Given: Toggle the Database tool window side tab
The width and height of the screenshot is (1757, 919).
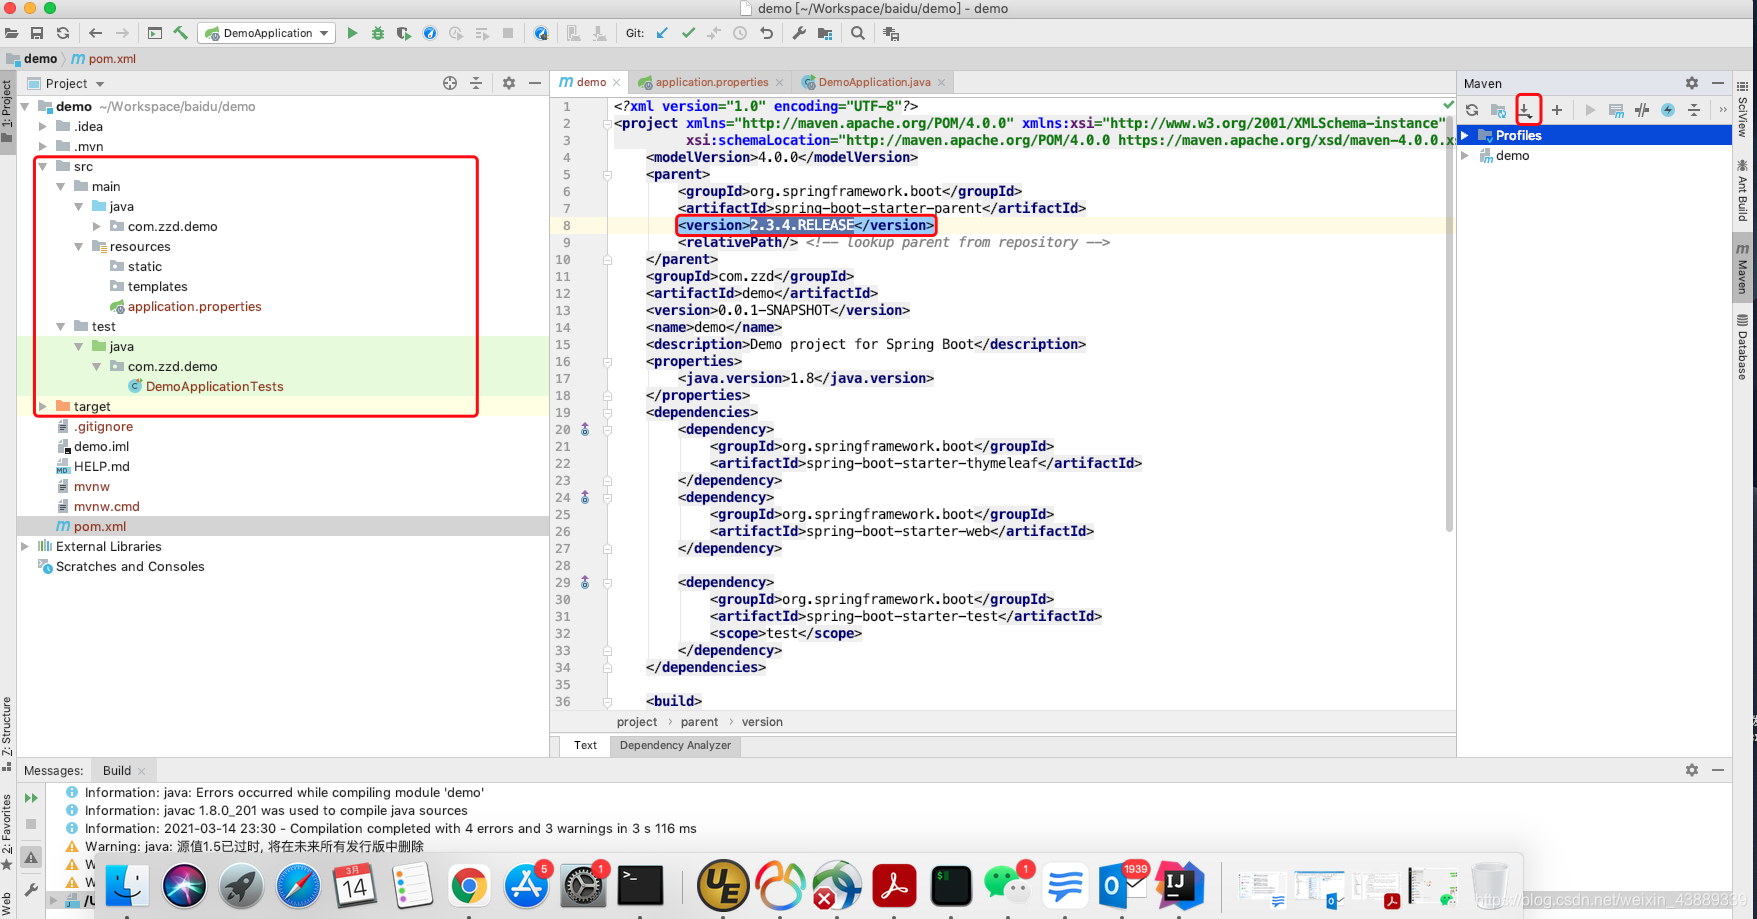Looking at the screenshot, I should click(x=1743, y=346).
